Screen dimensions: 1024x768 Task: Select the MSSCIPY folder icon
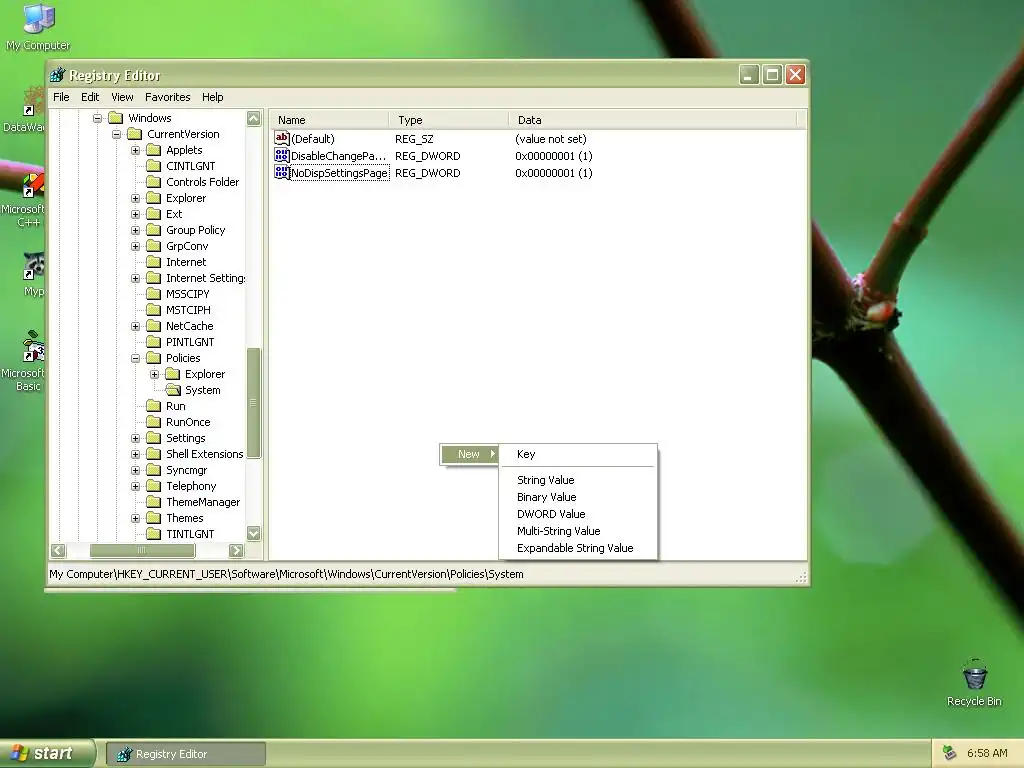click(x=153, y=294)
